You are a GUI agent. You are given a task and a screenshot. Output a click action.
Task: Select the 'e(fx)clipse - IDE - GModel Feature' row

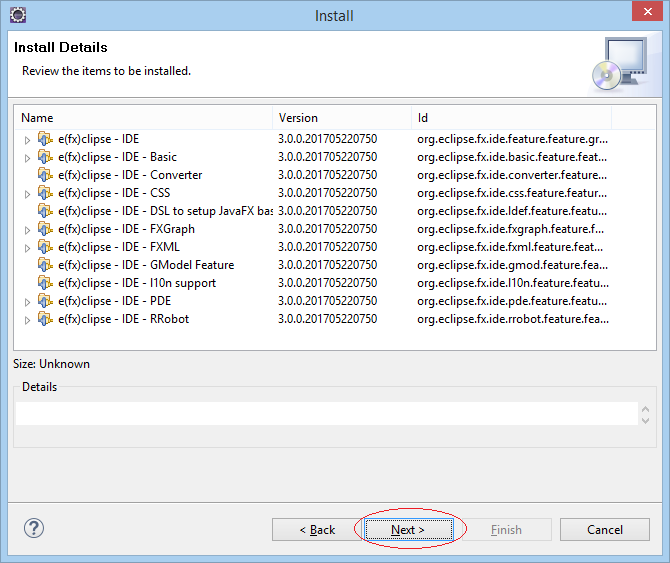(x=146, y=265)
